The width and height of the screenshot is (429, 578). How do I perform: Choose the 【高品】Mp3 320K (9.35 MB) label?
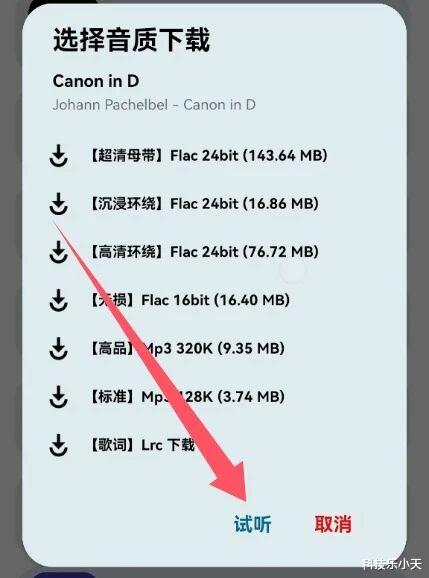tap(187, 348)
